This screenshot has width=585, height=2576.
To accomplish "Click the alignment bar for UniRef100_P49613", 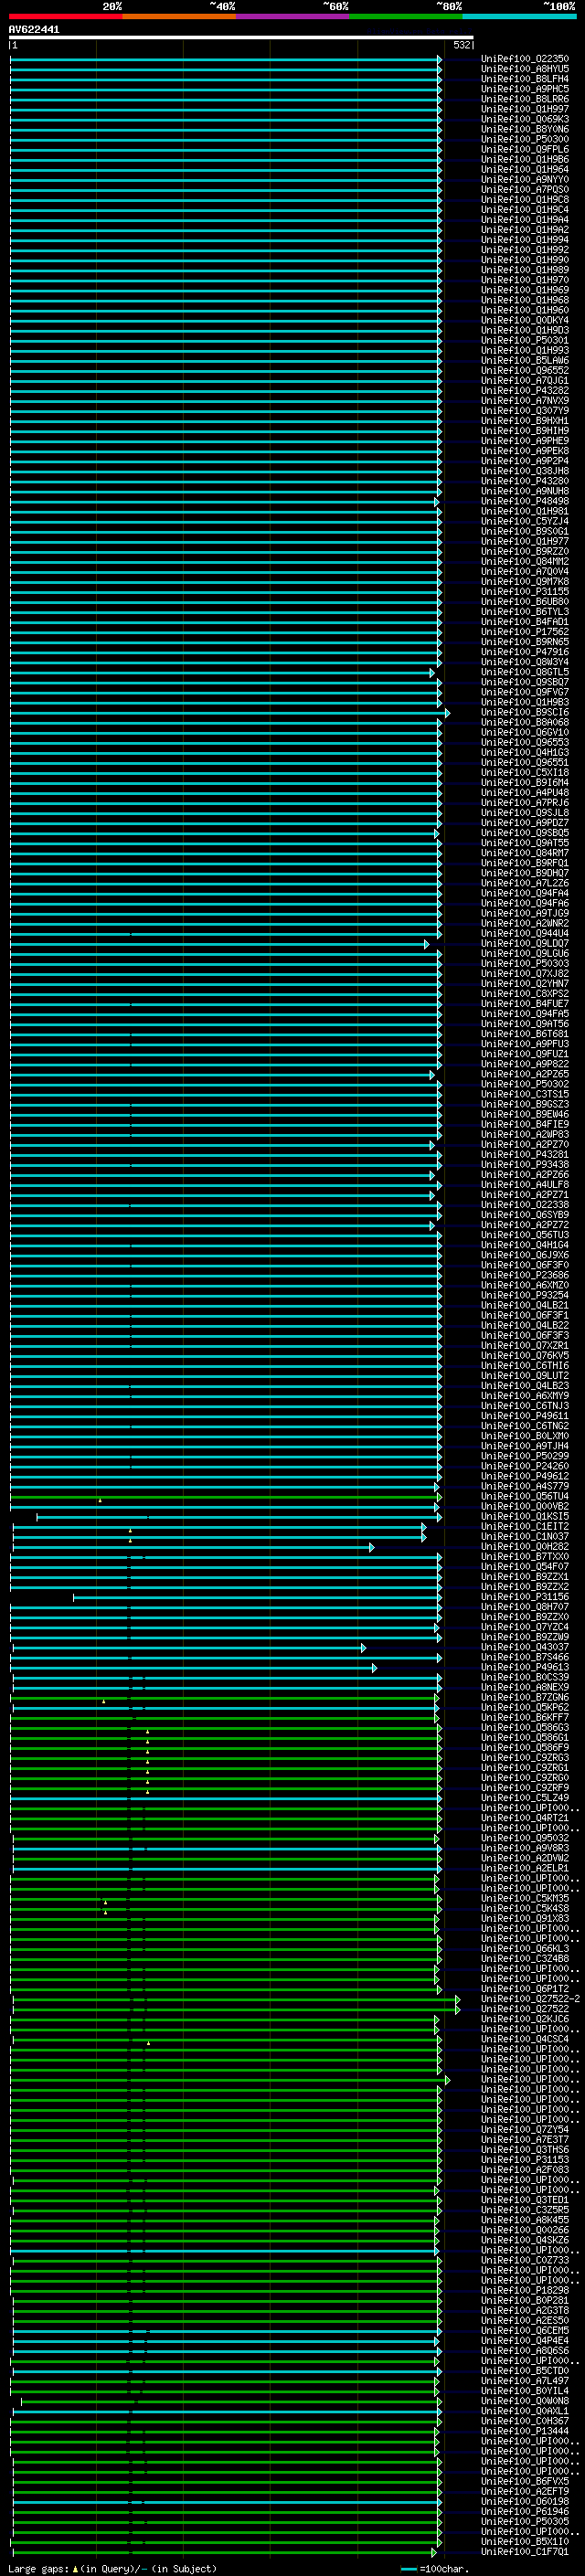I will (x=193, y=1668).
